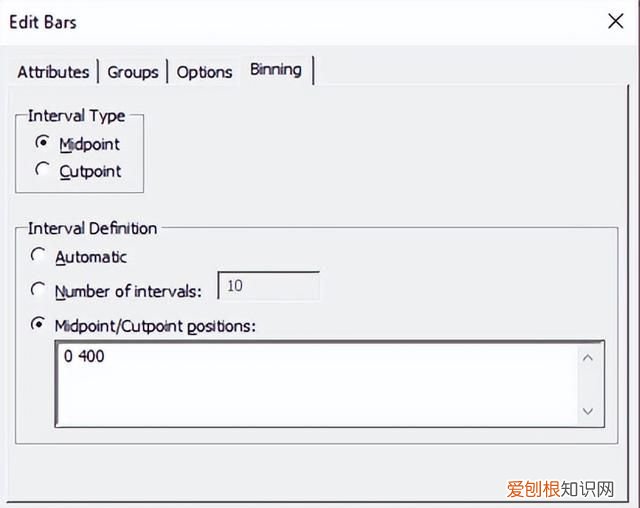Click the Interval Type group label
Viewport: 640px width, 508px height.
pos(78,116)
